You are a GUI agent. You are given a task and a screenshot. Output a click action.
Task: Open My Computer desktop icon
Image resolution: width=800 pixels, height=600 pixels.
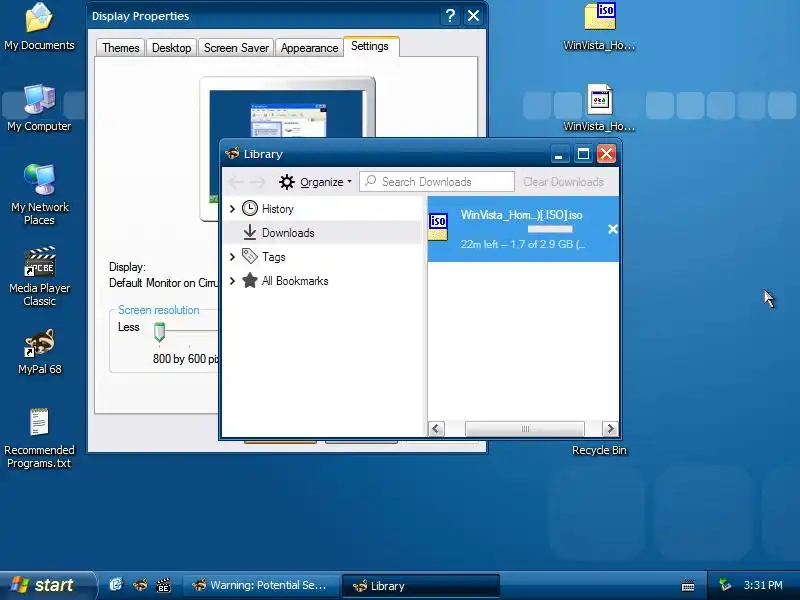click(39, 108)
